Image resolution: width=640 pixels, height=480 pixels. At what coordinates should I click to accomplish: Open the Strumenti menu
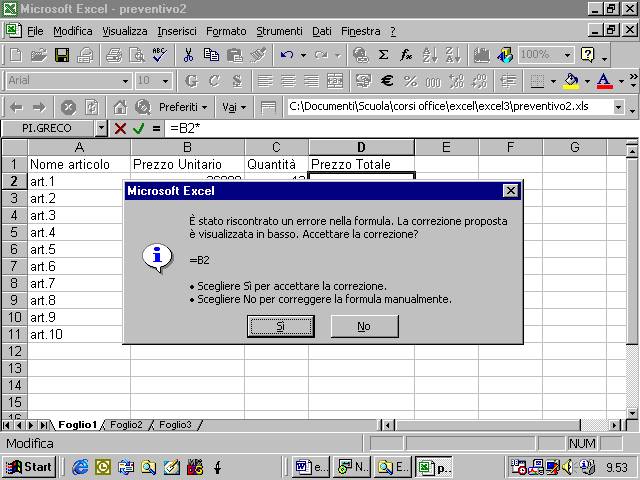(279, 31)
